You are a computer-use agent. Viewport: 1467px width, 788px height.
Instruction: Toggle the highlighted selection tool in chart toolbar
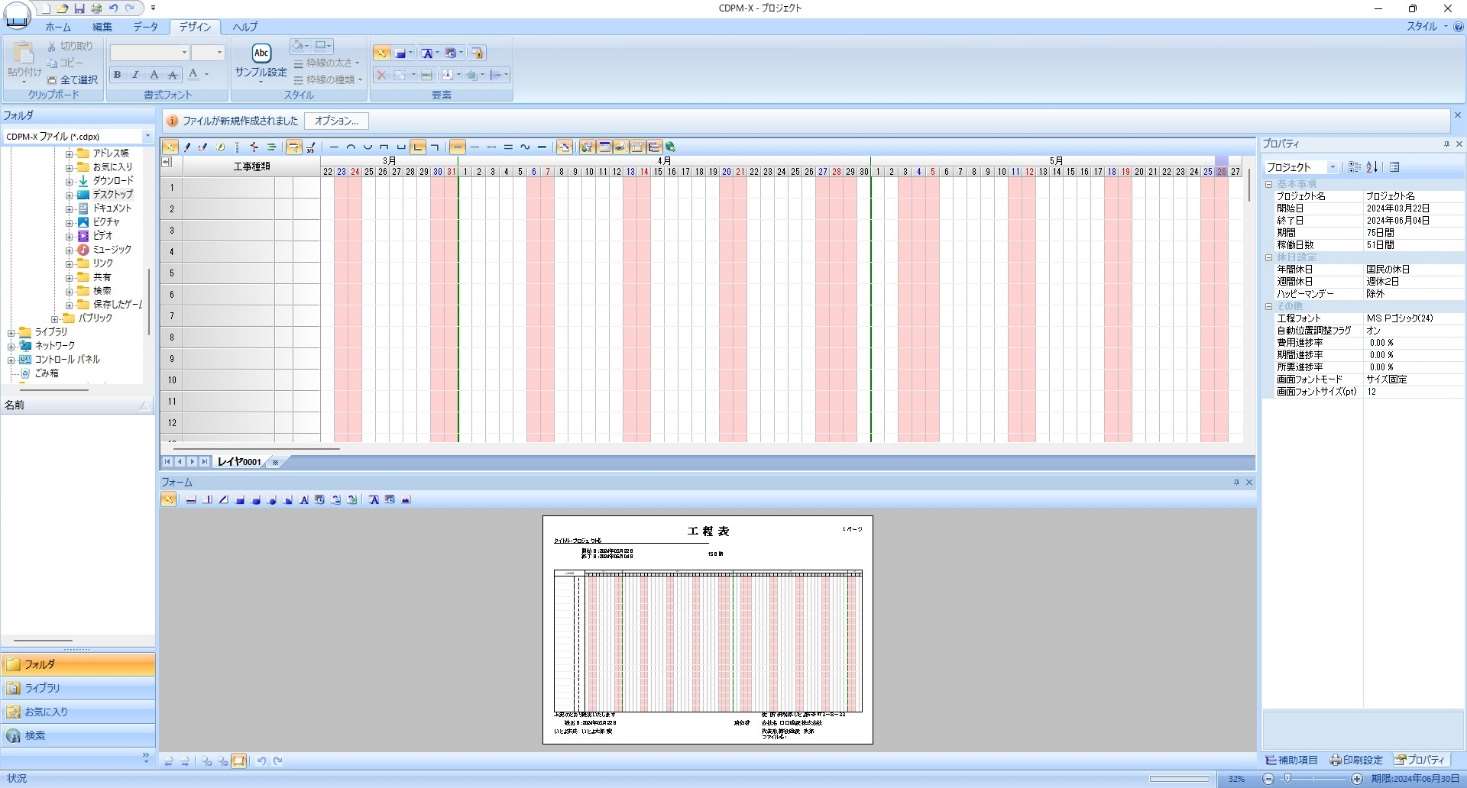[x=169, y=147]
